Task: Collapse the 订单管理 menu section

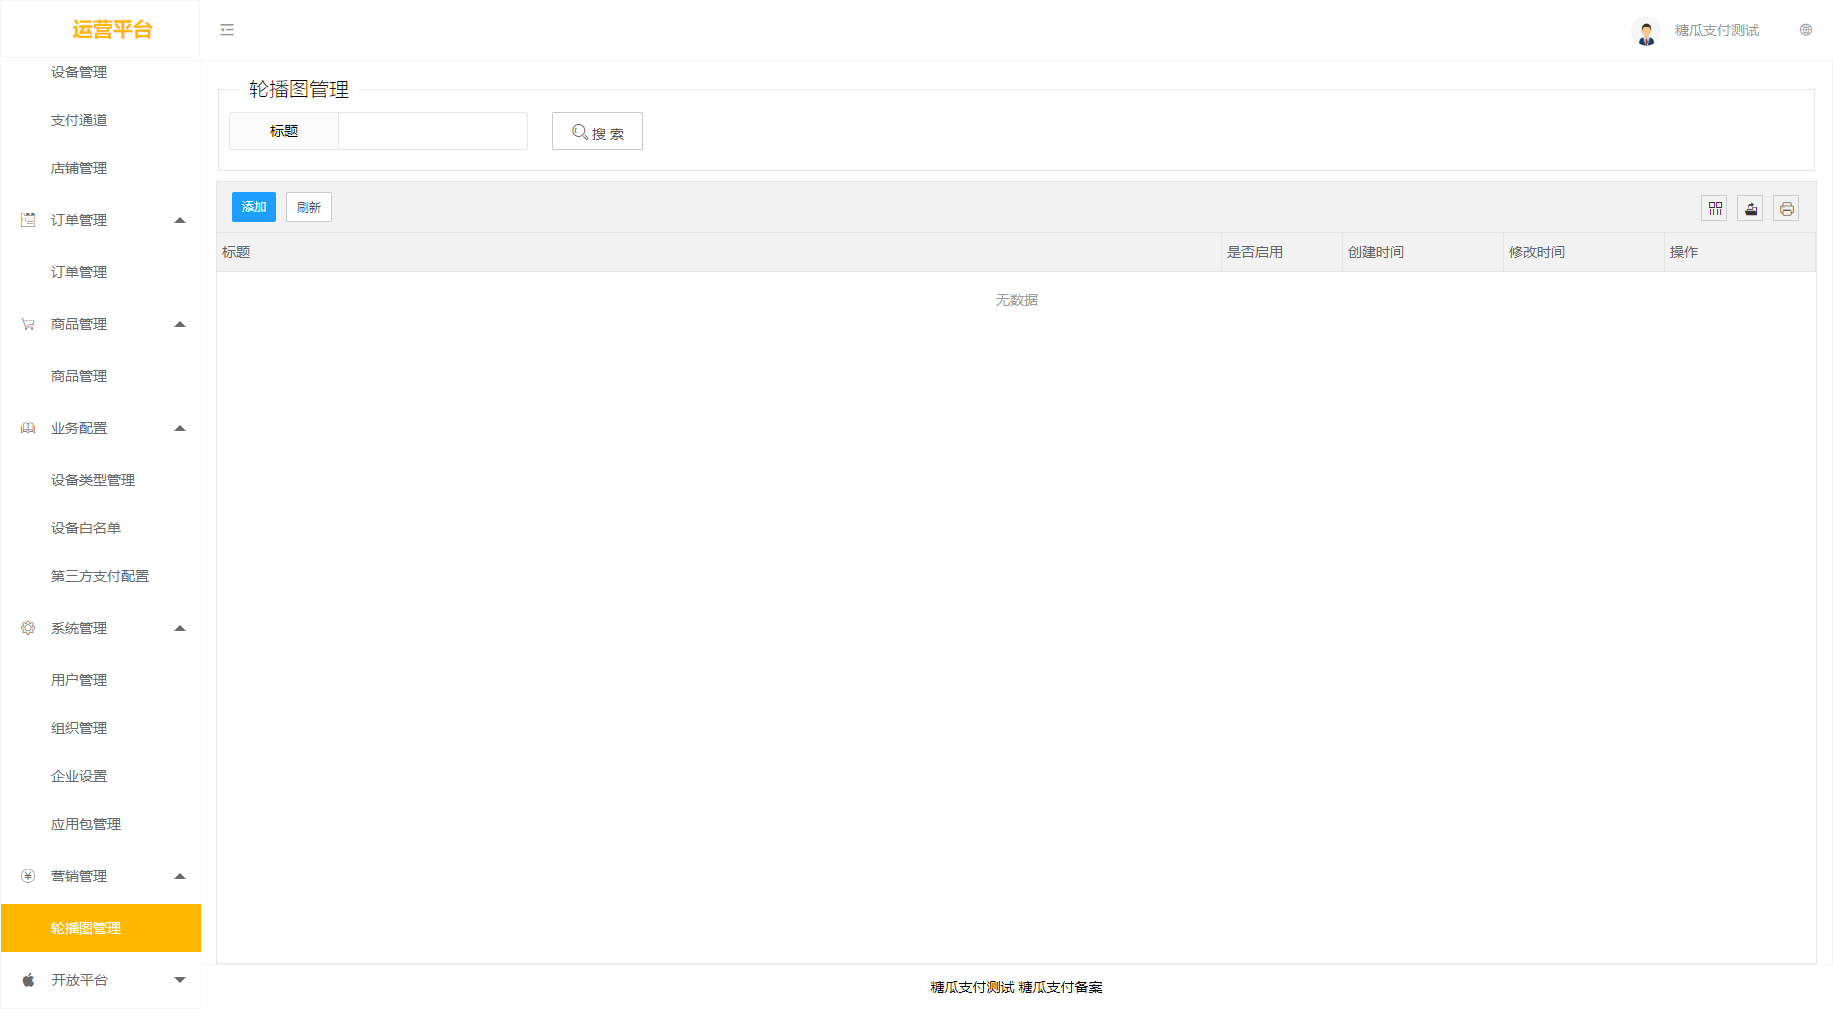Action: 180,219
